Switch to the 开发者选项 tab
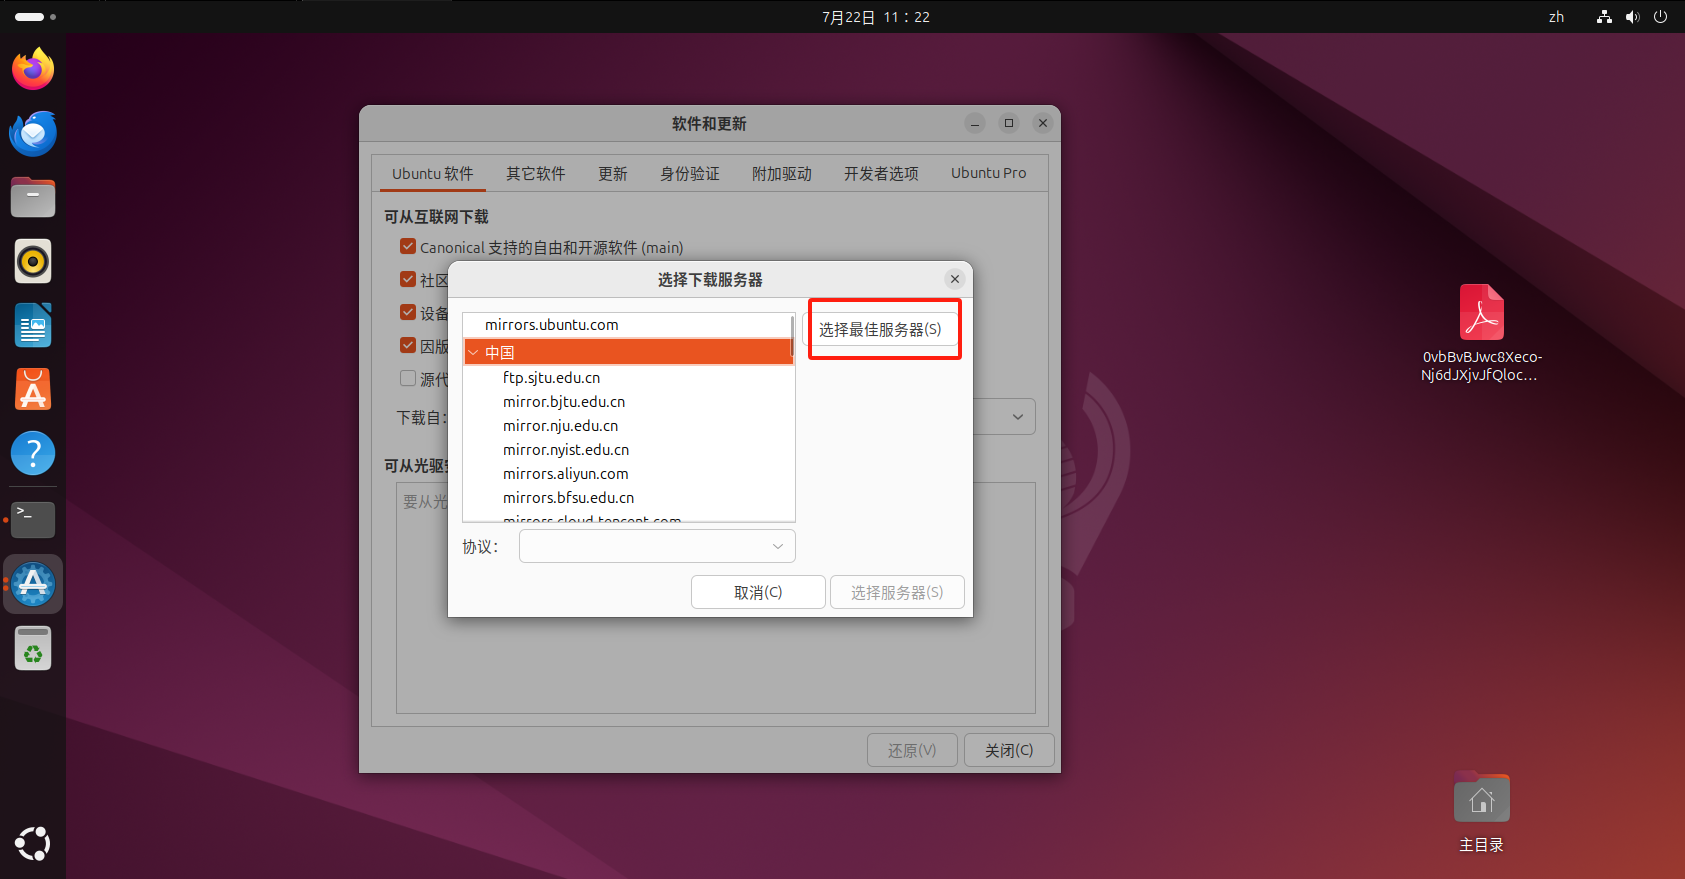 (x=881, y=173)
